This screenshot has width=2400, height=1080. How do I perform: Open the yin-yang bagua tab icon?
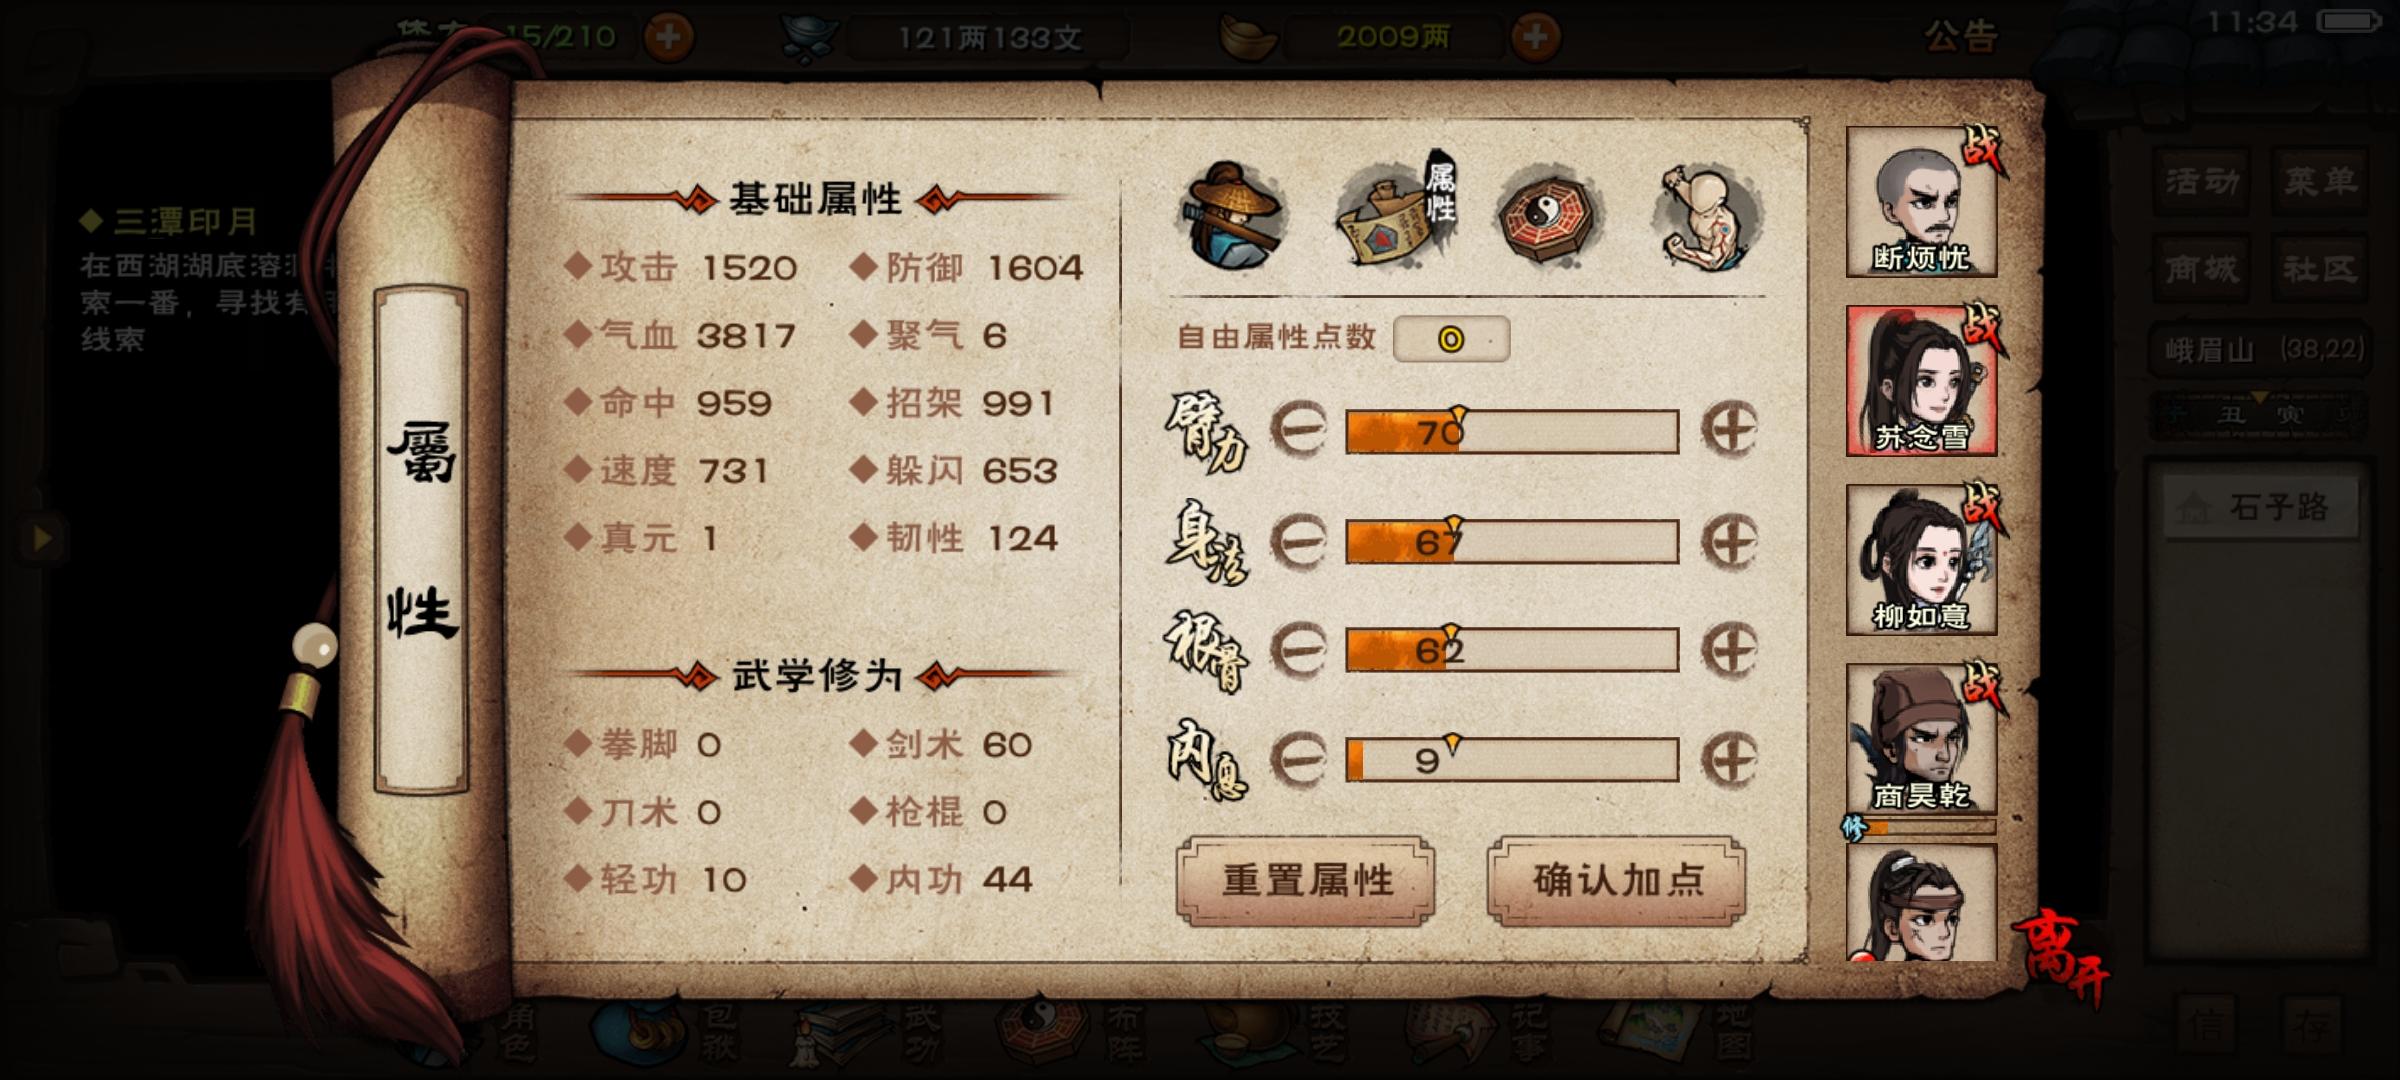tap(1550, 214)
